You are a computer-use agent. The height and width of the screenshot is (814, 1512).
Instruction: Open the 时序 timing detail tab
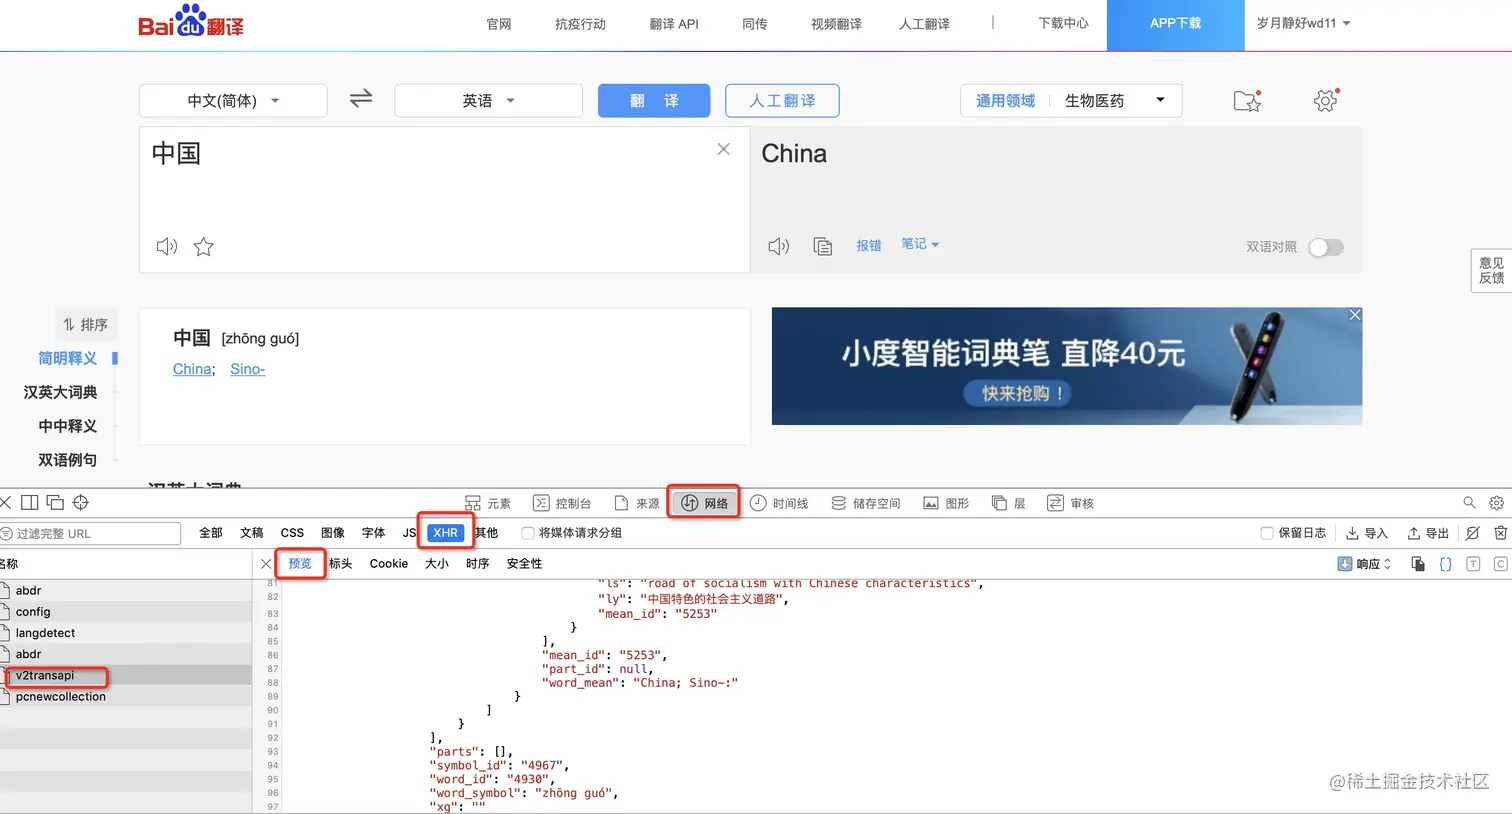(478, 564)
